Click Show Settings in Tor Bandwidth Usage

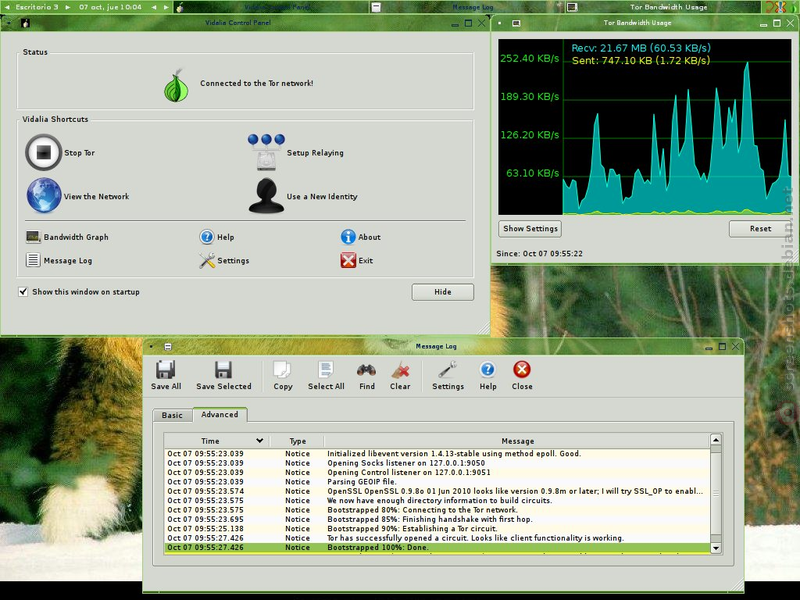click(x=530, y=229)
